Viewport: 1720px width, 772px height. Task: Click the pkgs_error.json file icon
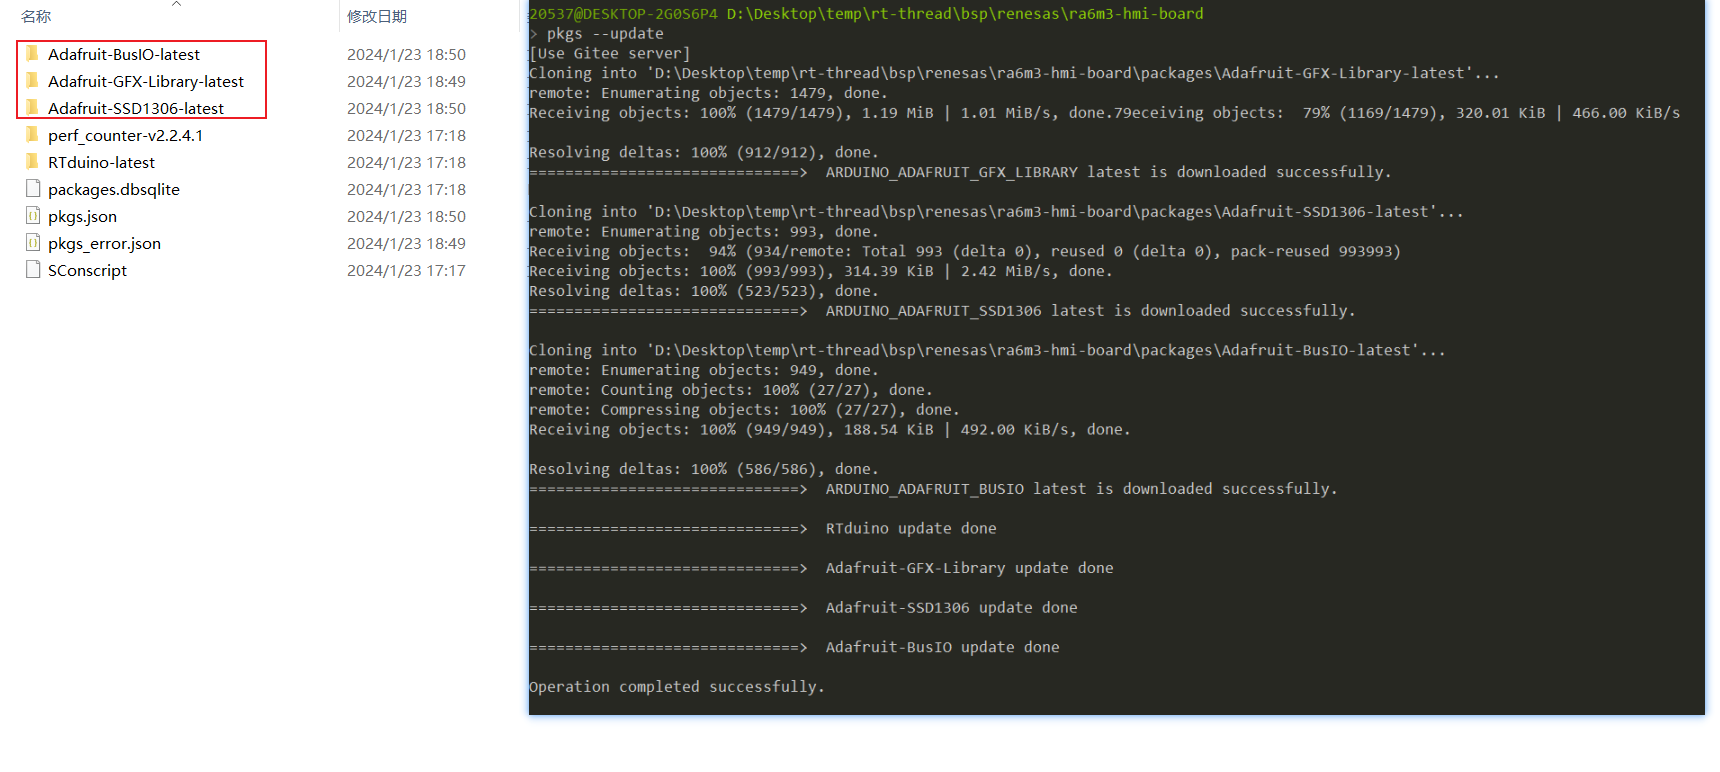click(x=33, y=242)
